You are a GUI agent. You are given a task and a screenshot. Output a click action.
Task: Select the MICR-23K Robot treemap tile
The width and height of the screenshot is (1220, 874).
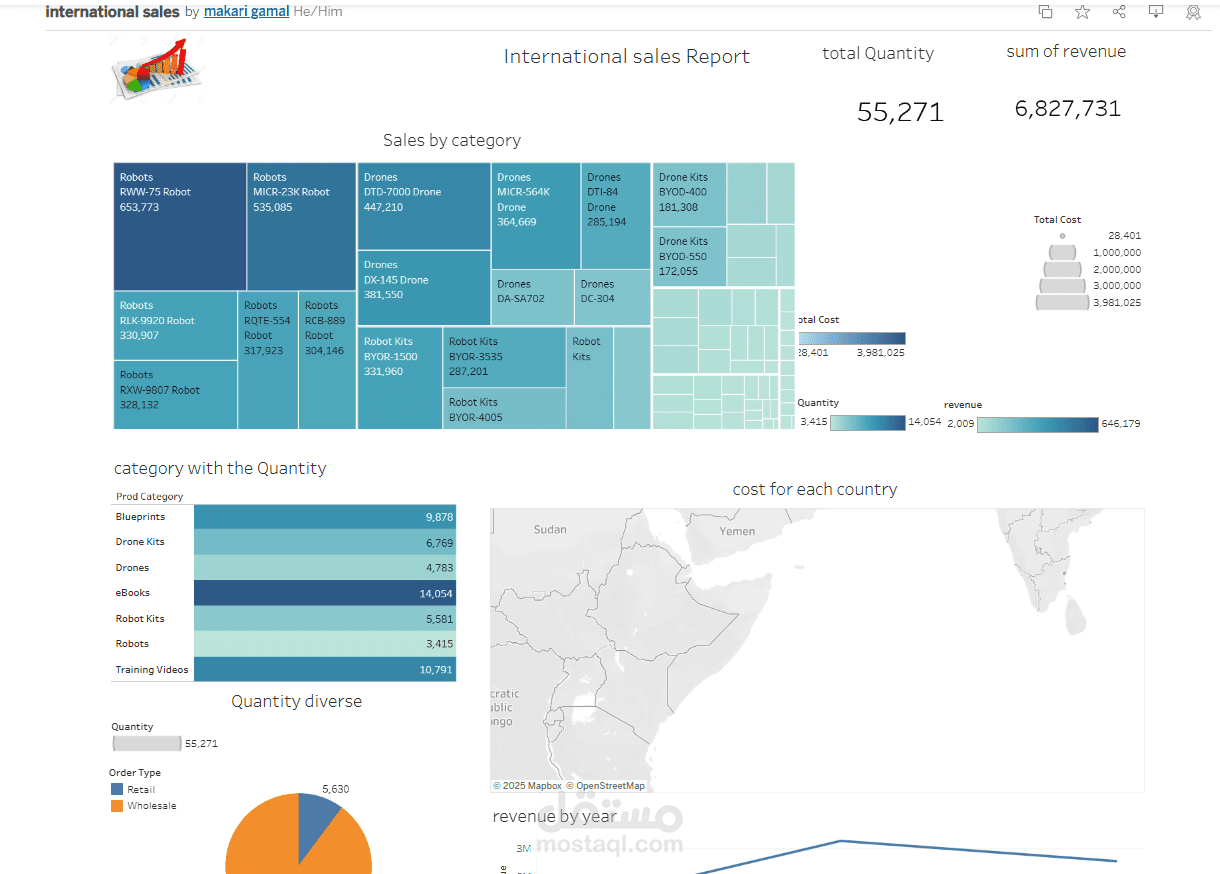[x=302, y=227]
